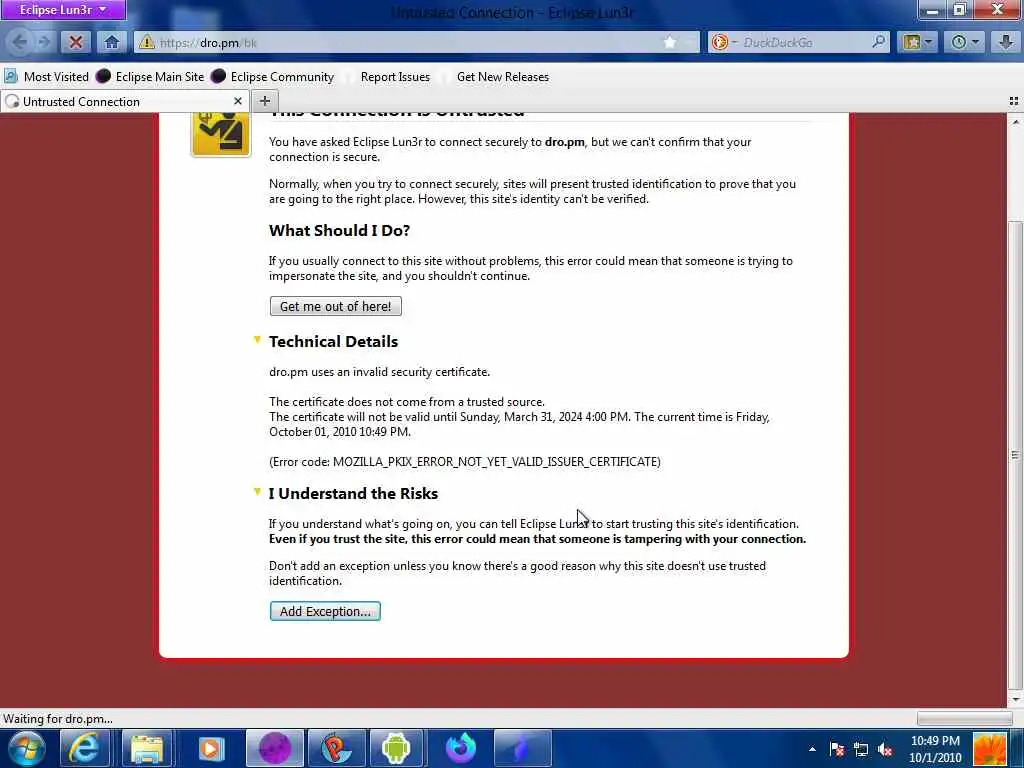
Task: Open the Eclipse Community bookmark
Action: point(272,77)
